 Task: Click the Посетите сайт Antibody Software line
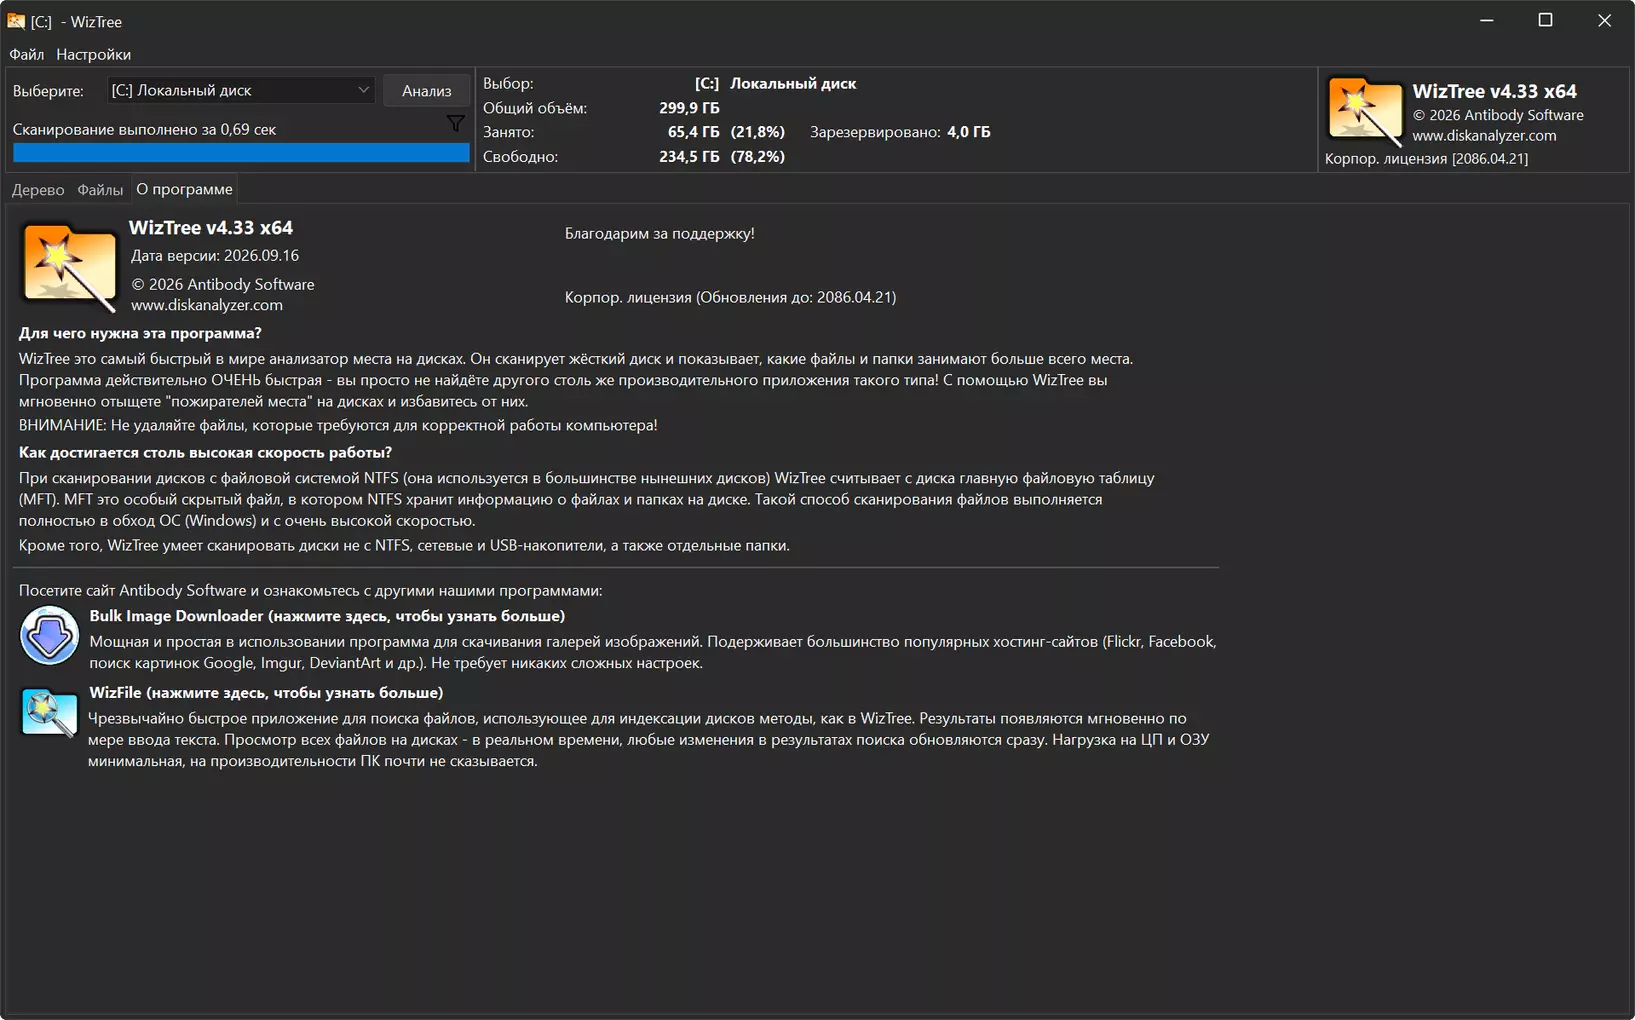(310, 590)
